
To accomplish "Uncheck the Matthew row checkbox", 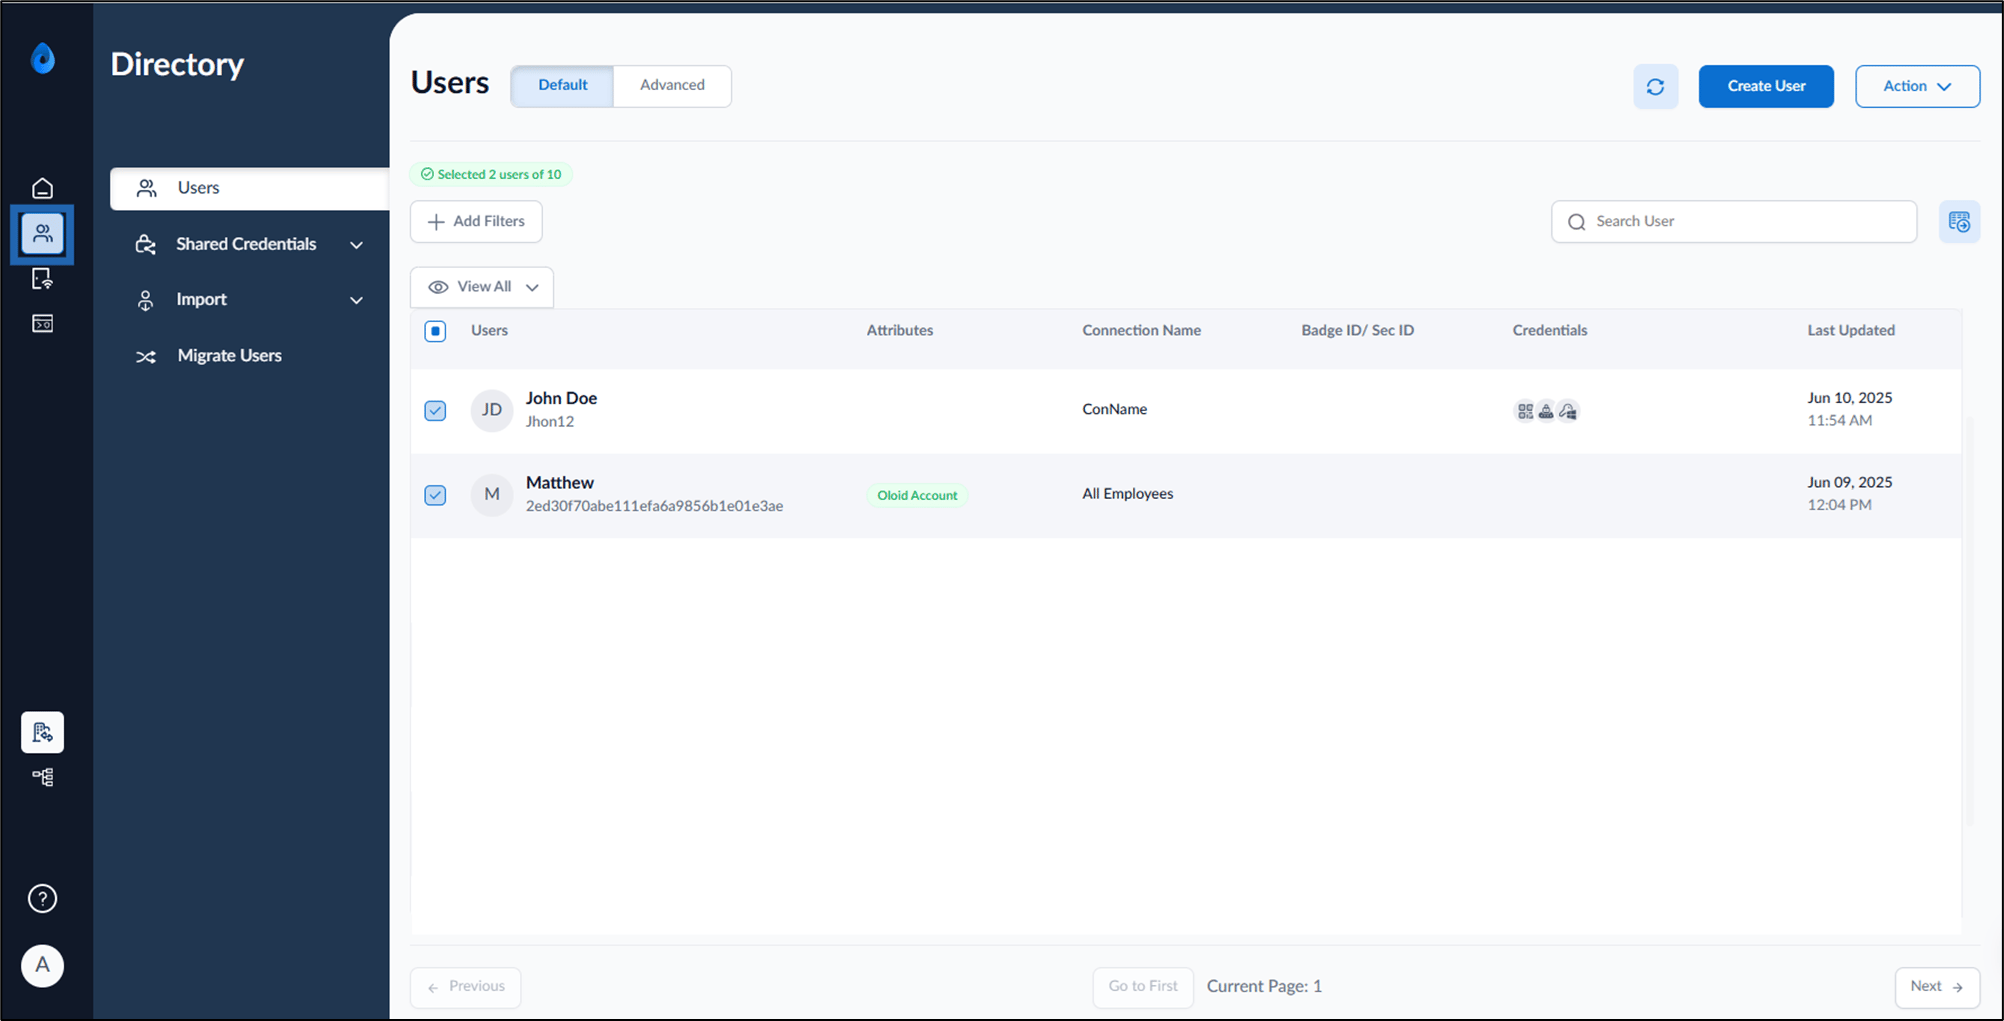I will click(435, 495).
